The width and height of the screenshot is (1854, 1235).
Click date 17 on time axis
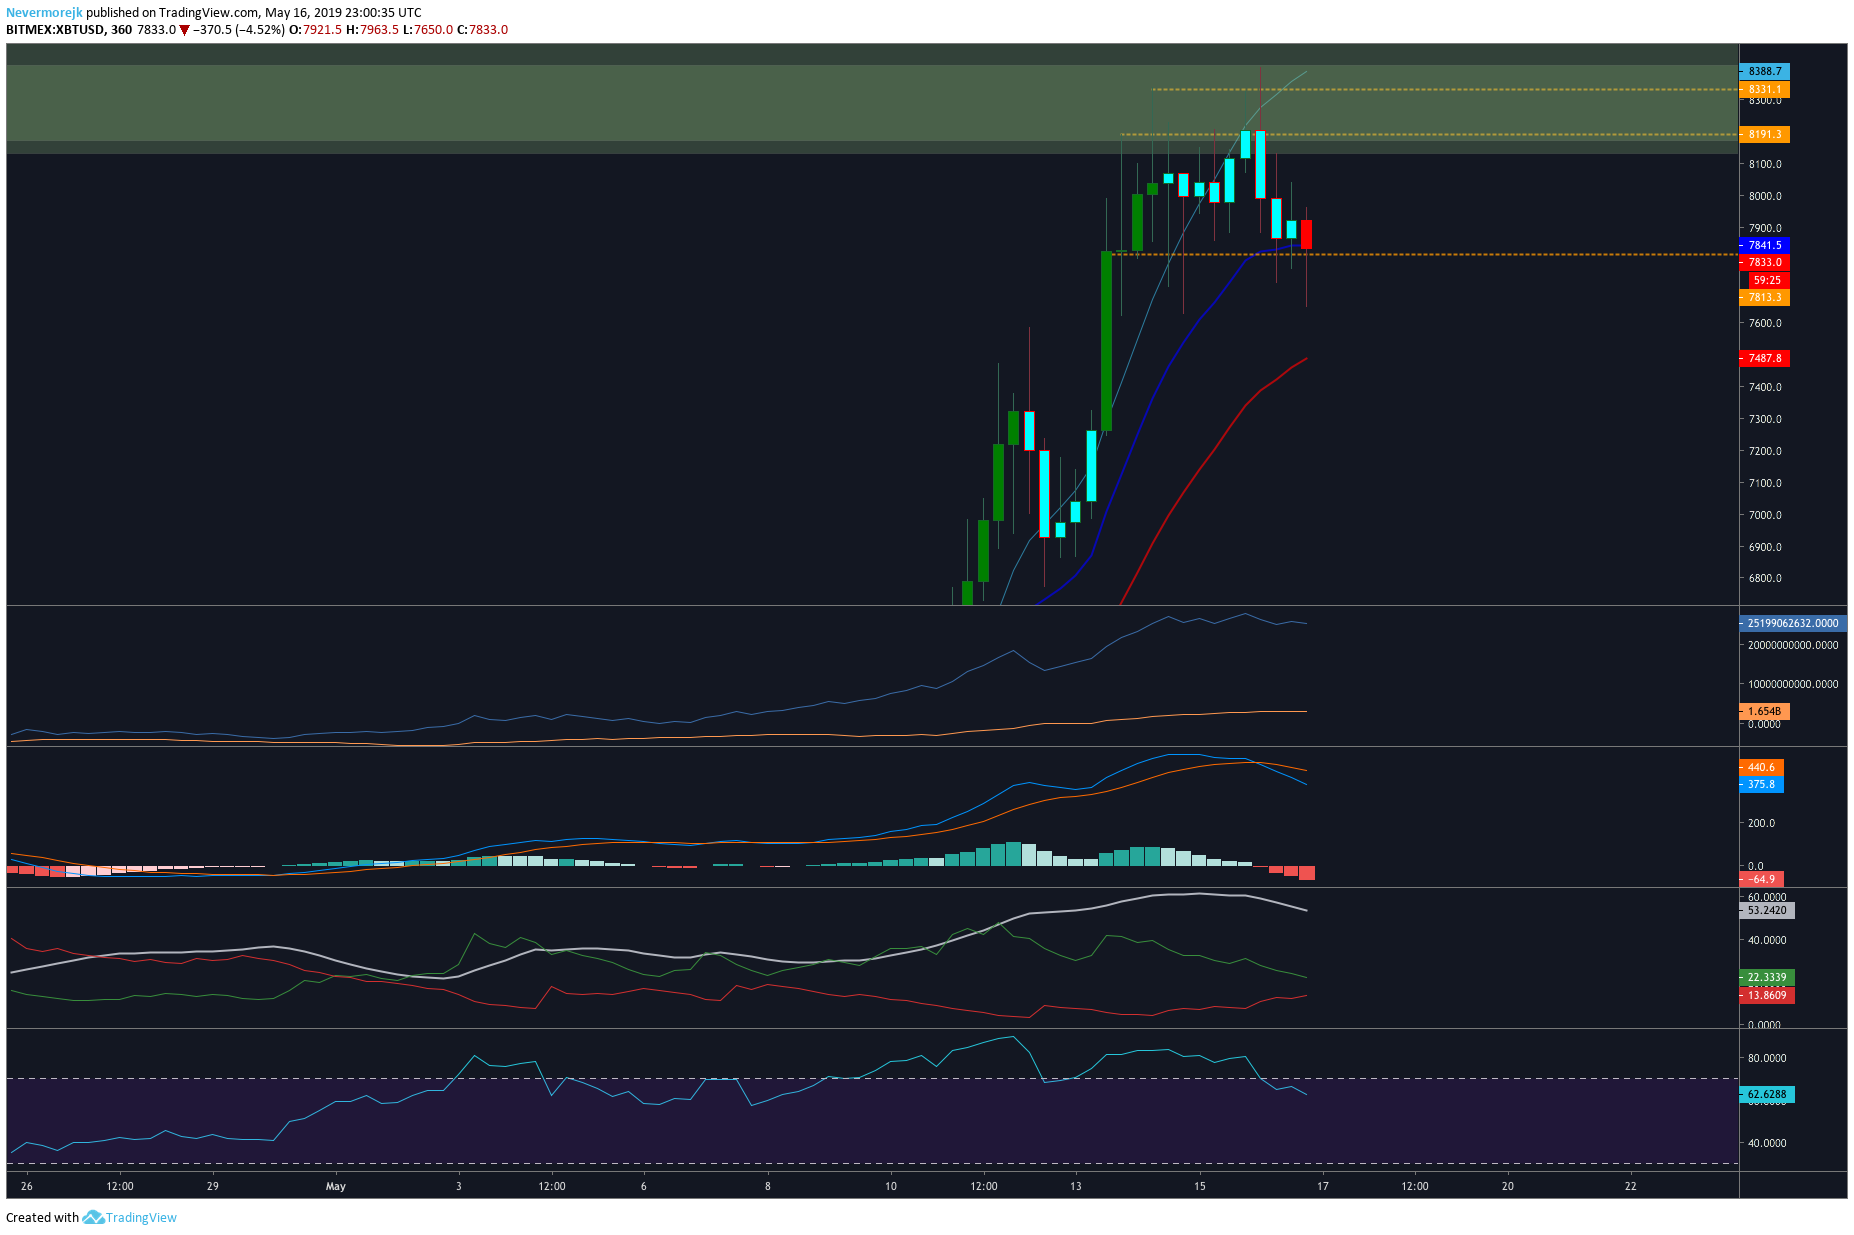tap(1323, 1187)
